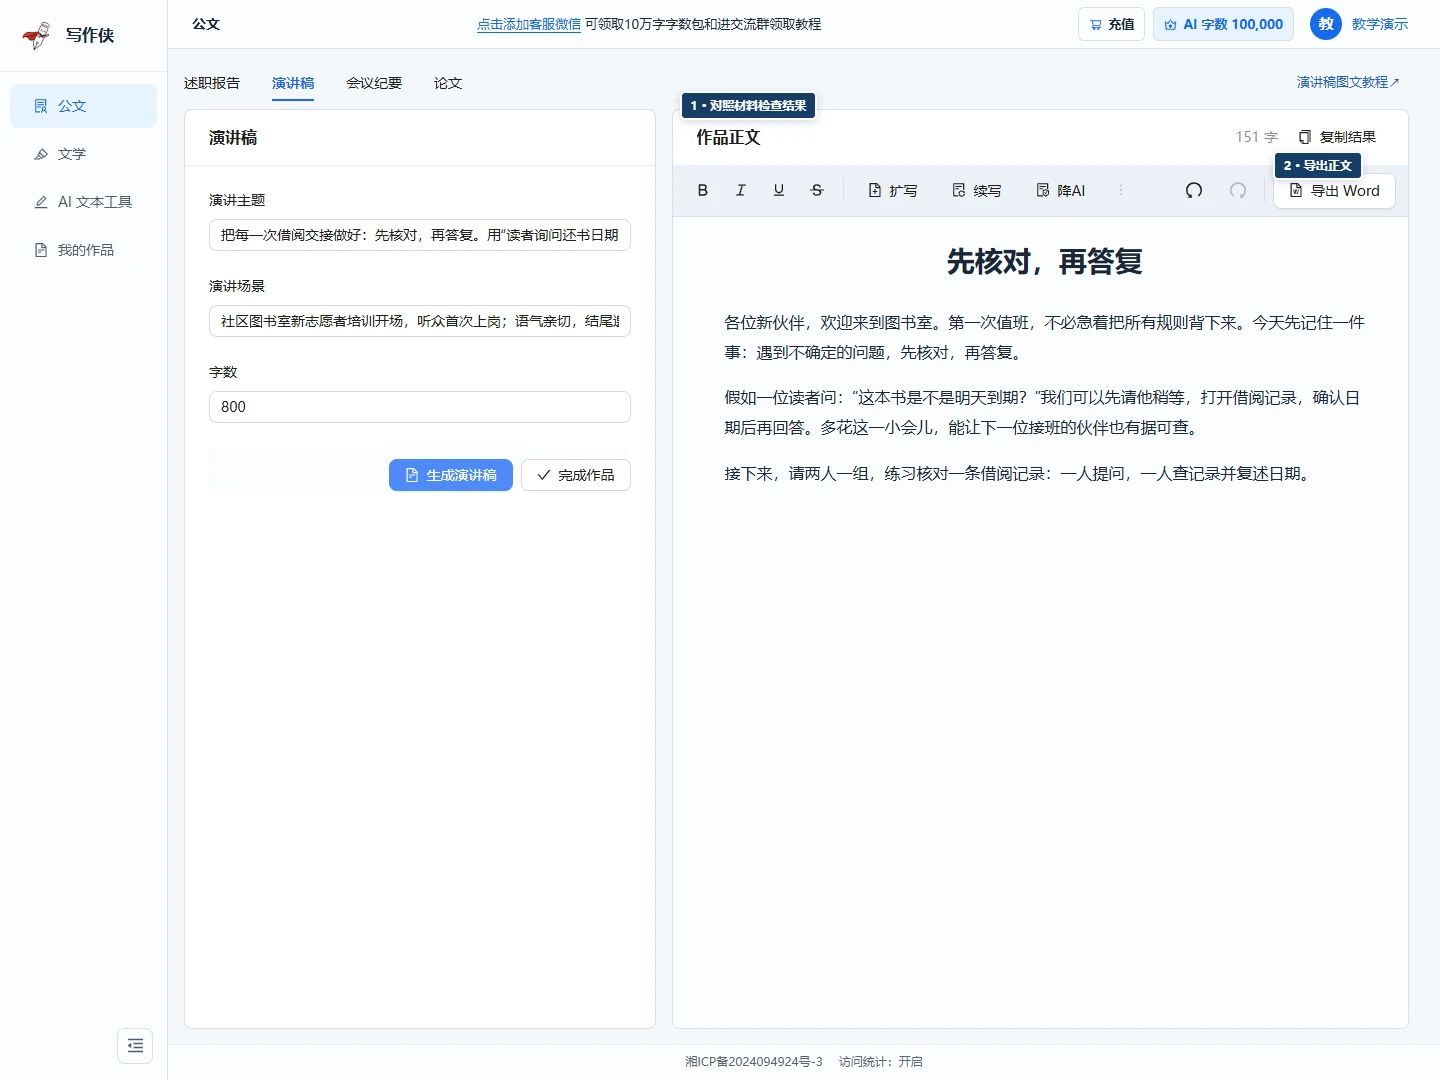The width and height of the screenshot is (1440, 1080).
Task: Open the toolbar more-options dots
Action: point(1121,190)
